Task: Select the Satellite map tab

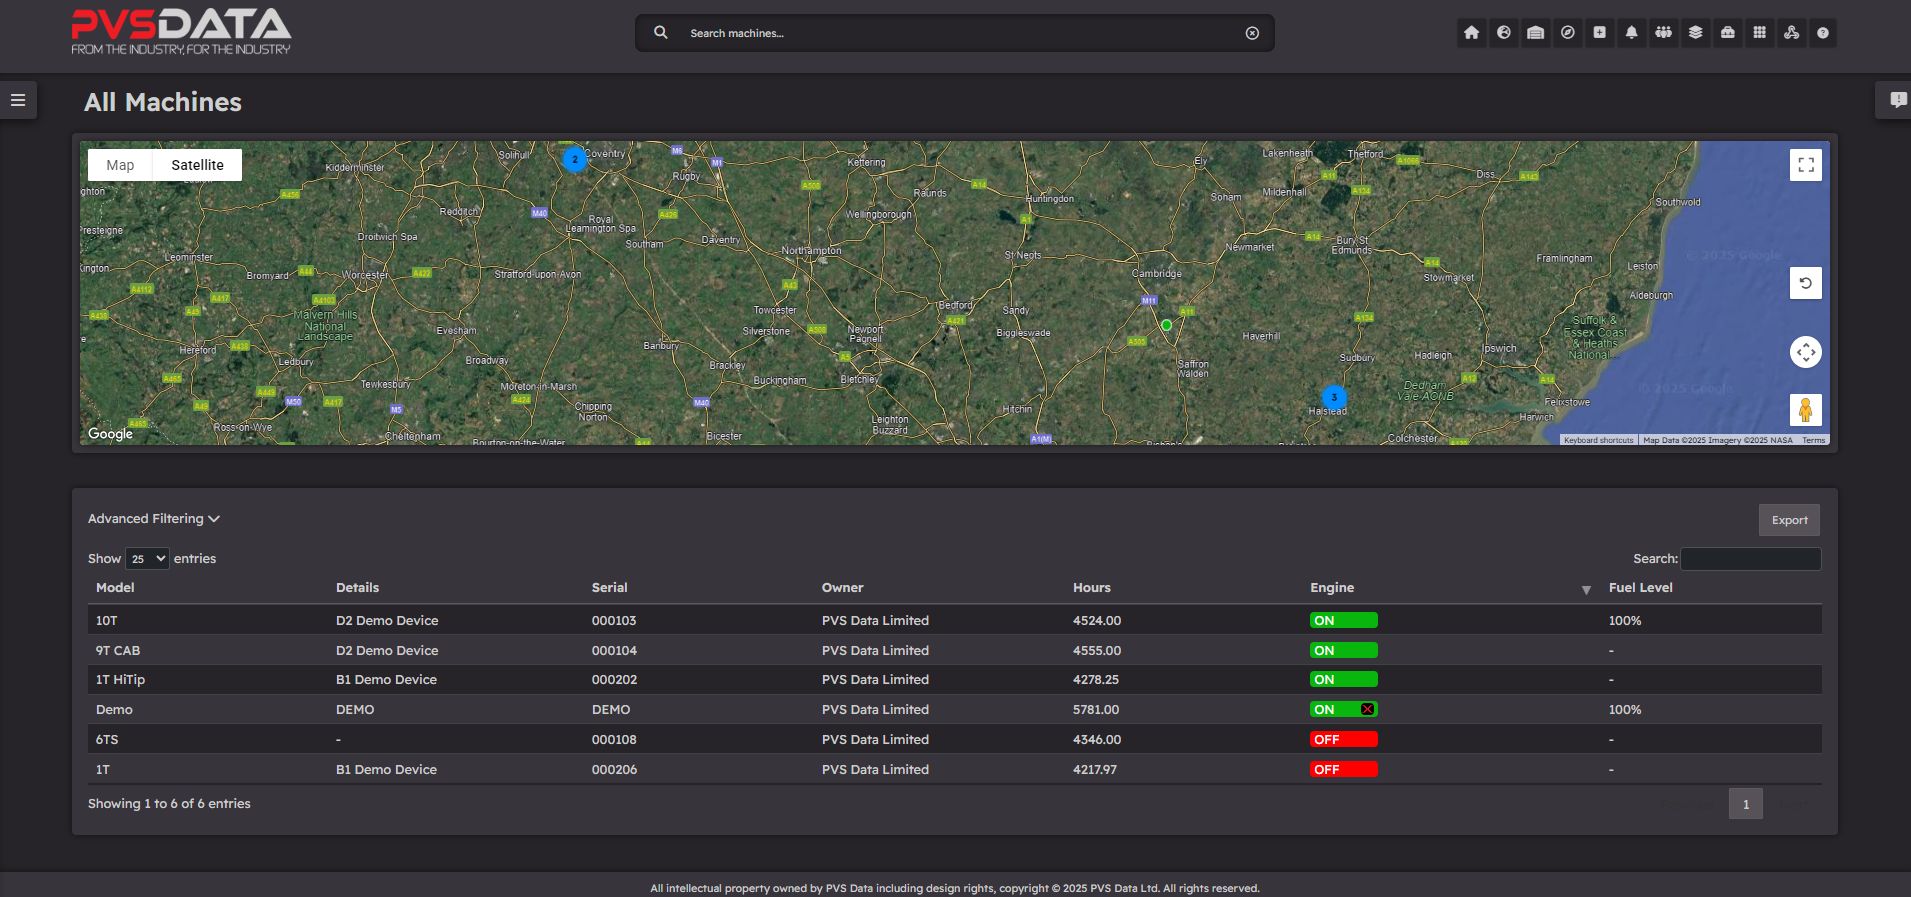Action: (x=197, y=165)
